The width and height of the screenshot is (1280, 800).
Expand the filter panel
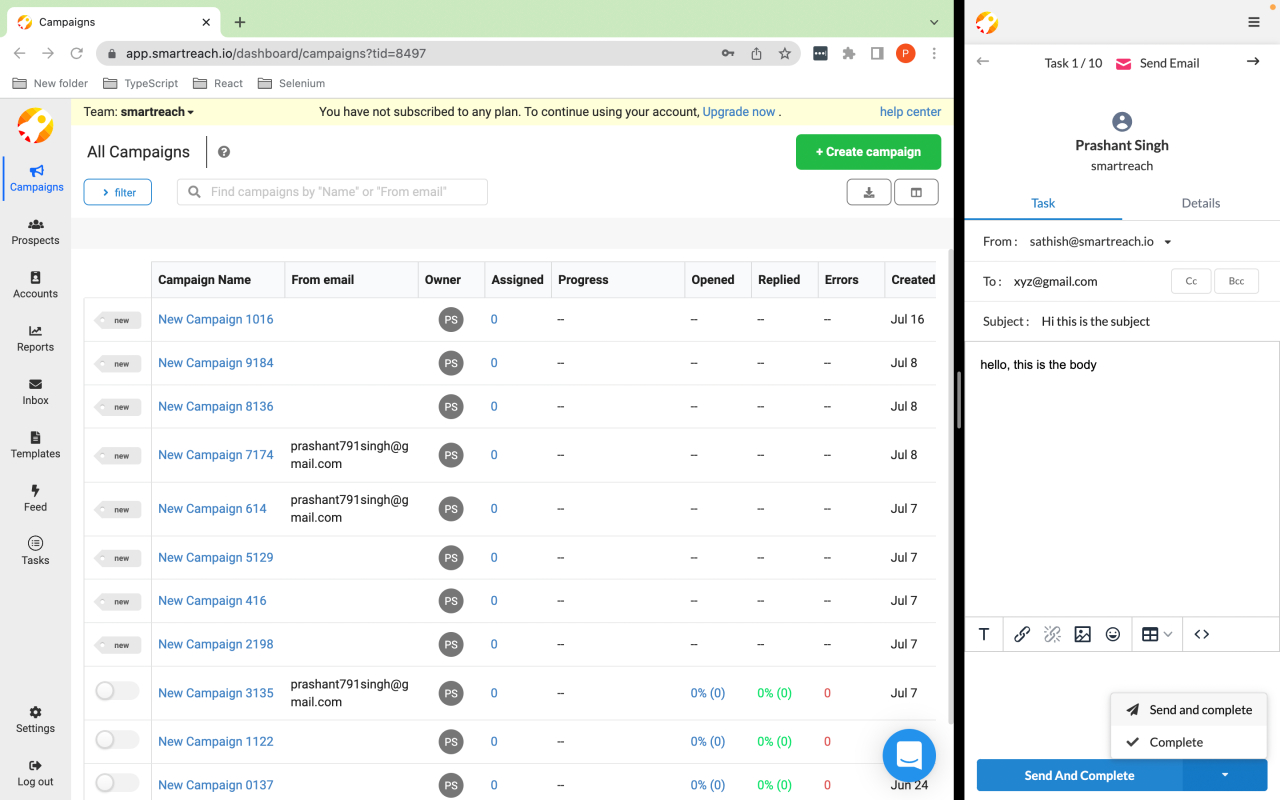[x=117, y=192]
